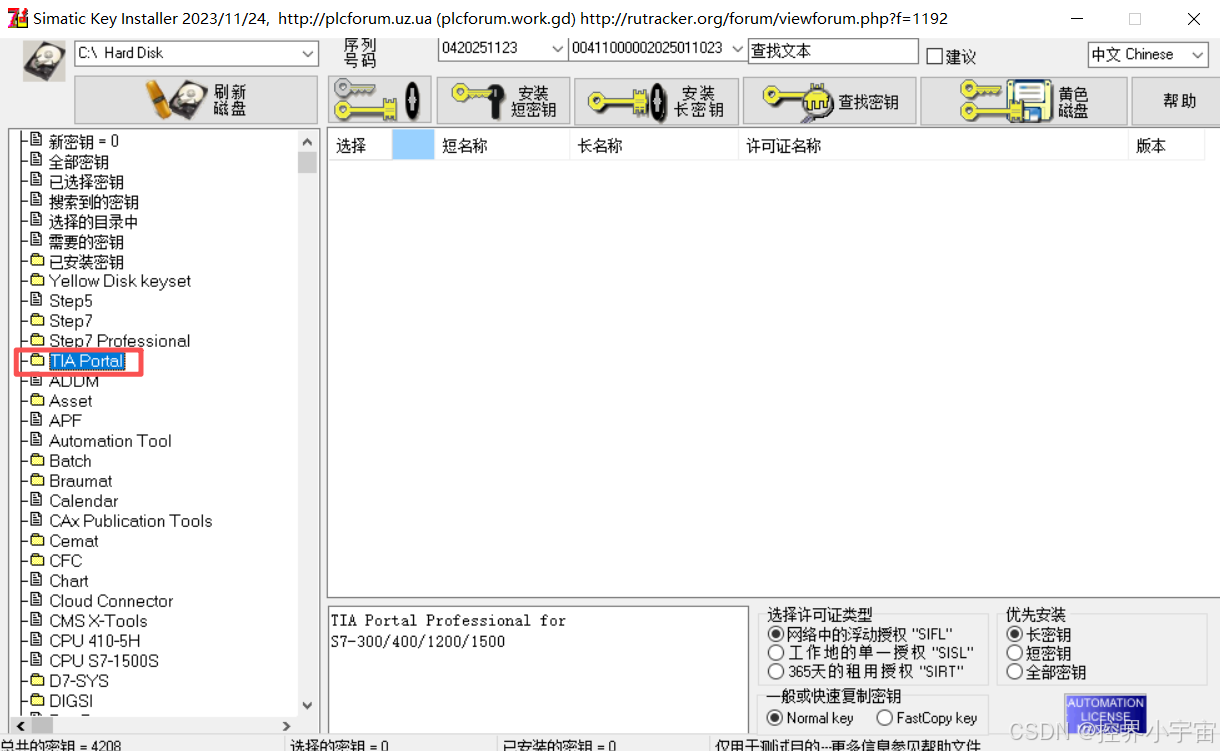Image resolution: width=1220 pixels, height=751 pixels.
Task: Click the Batch folder icon
Action: click(37, 460)
